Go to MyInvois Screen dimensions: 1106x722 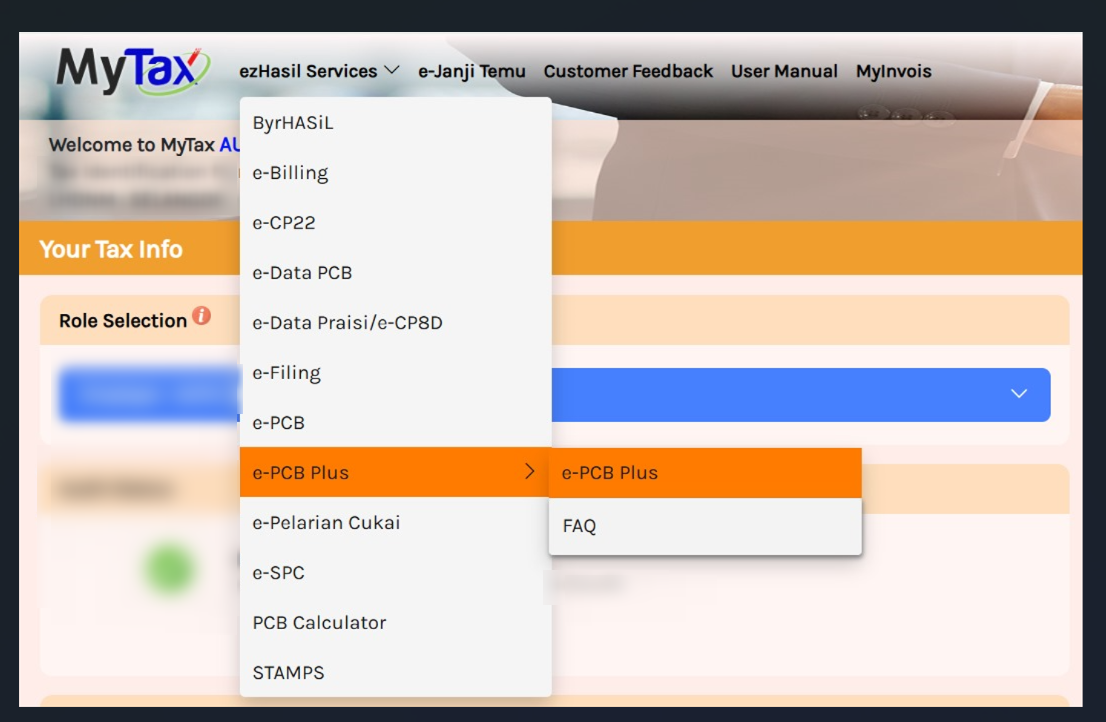[x=894, y=71]
